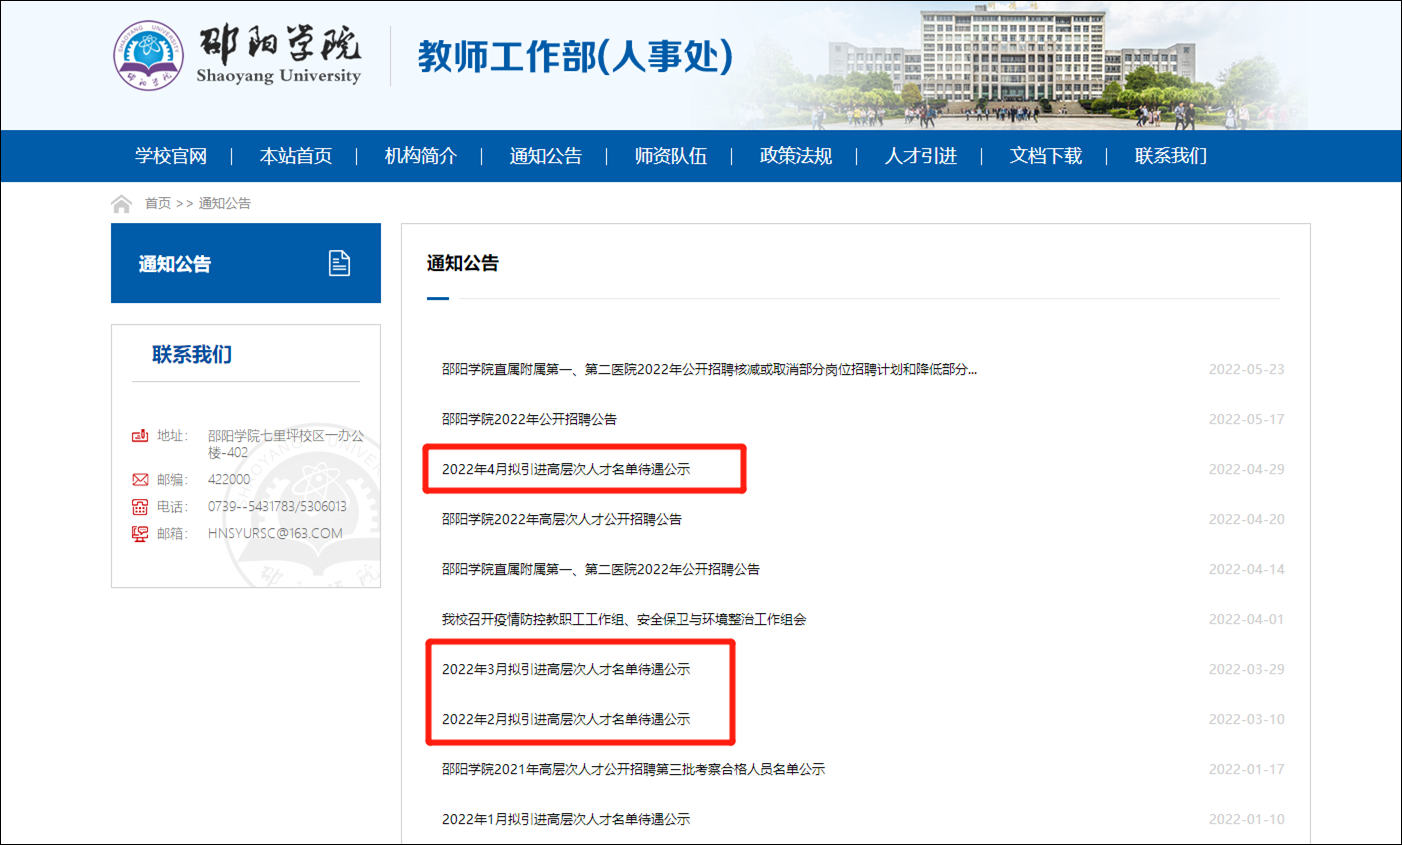Click the date 2022-04-14
This screenshot has width=1402, height=845.
1246,569
